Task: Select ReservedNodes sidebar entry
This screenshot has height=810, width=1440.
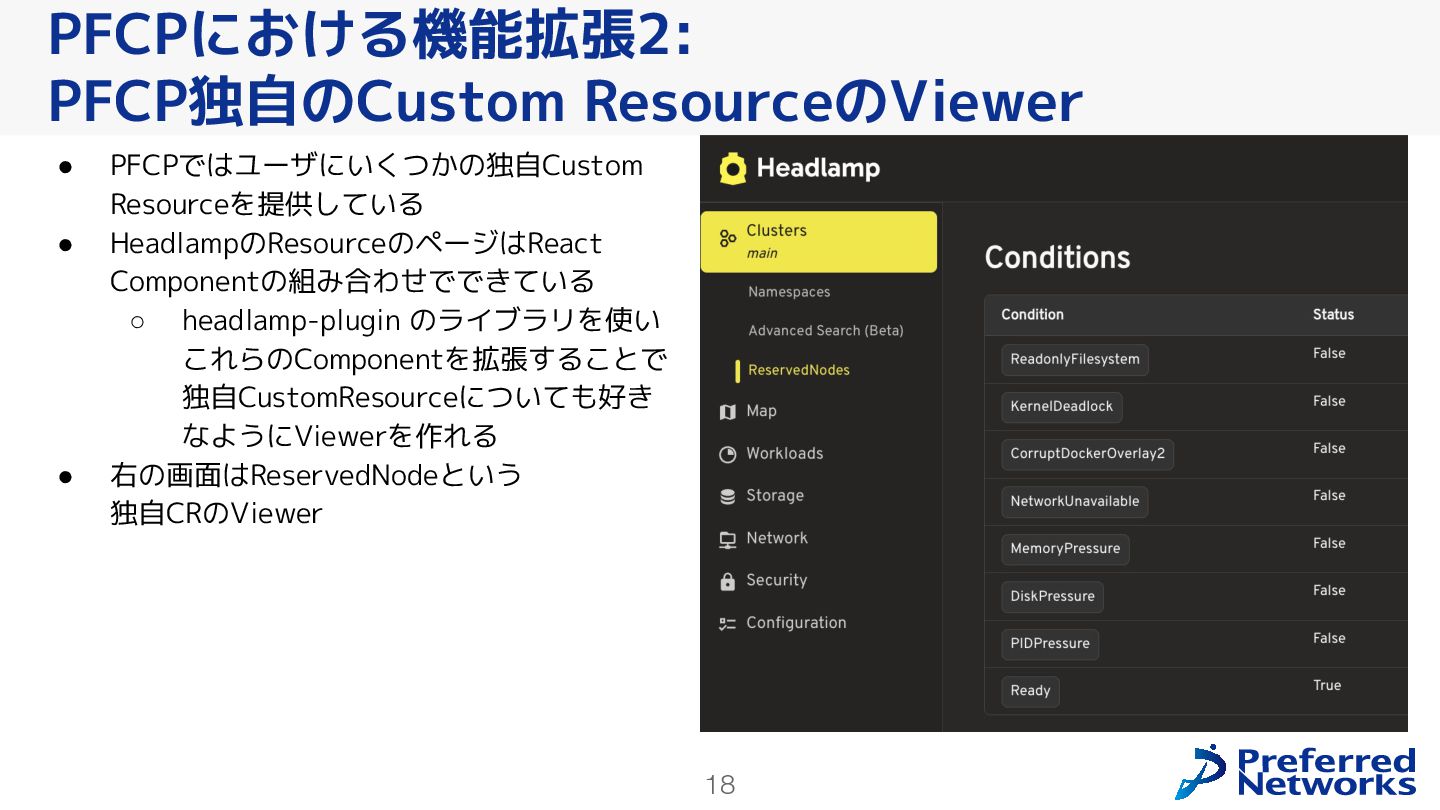Action: click(x=799, y=370)
